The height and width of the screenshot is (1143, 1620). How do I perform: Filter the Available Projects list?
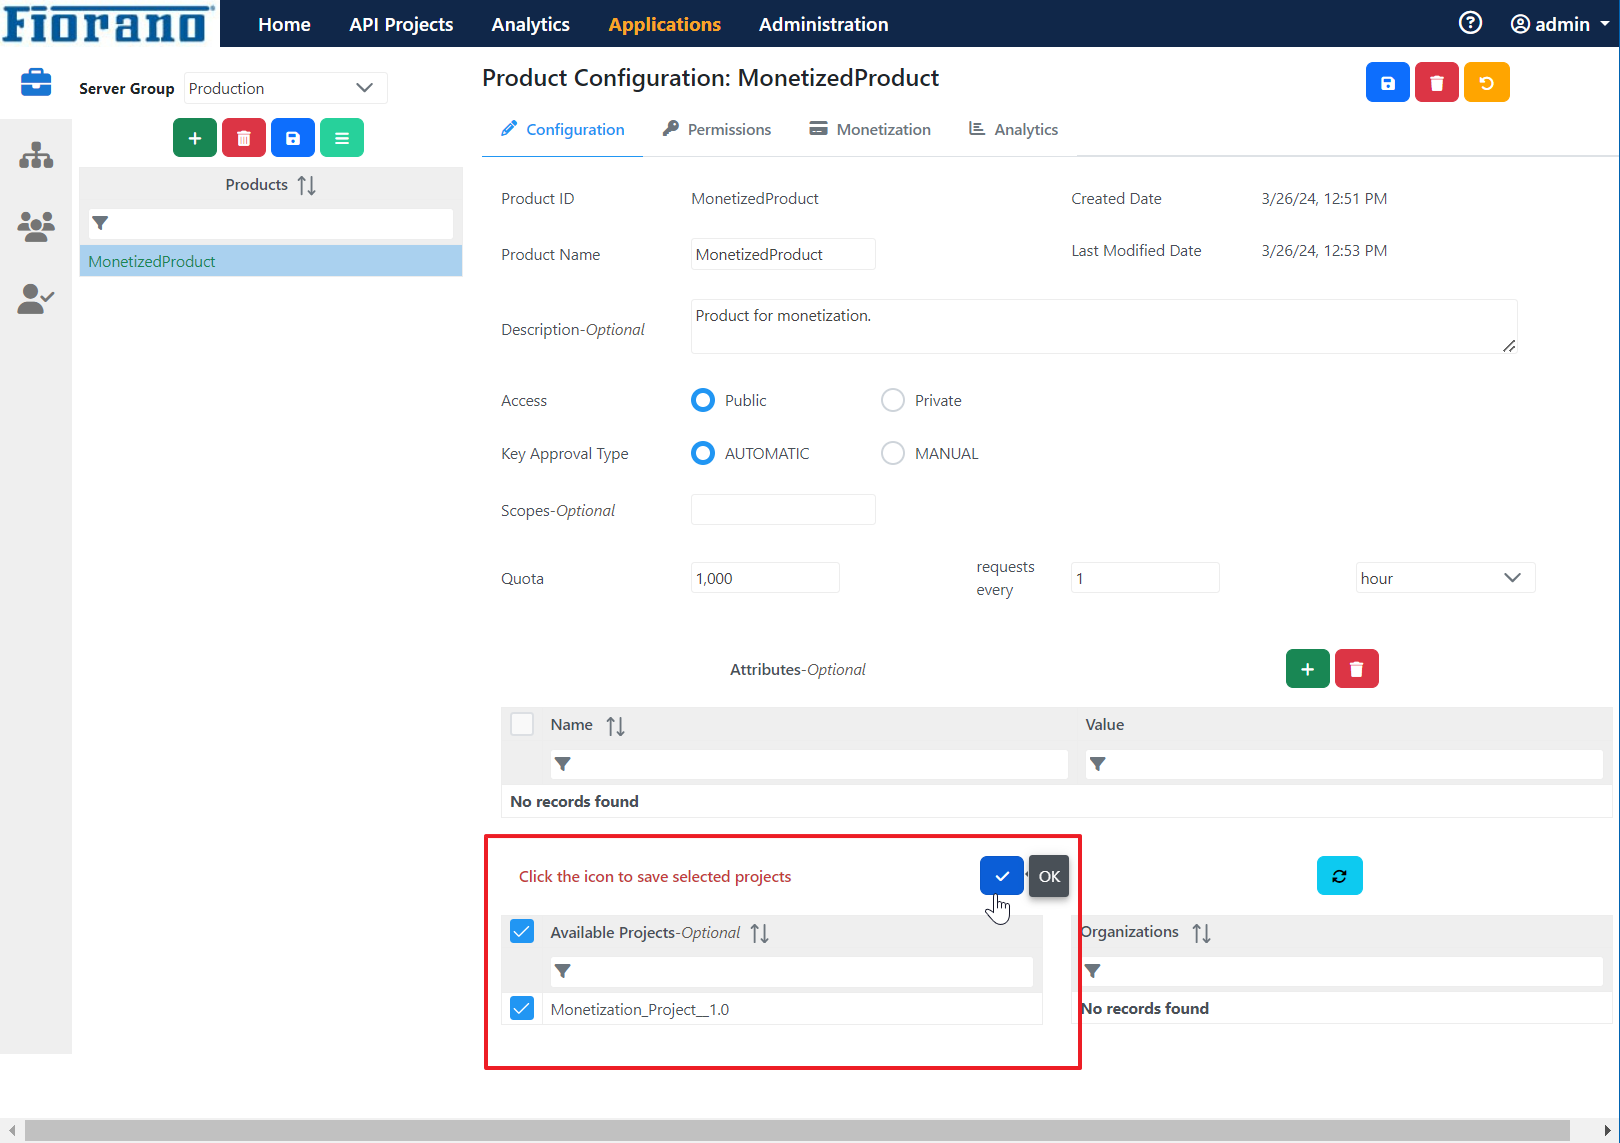792,971
